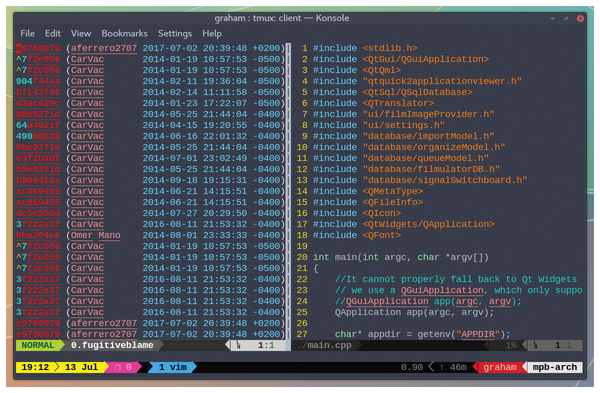Click the blame date 2014-08-01 23:33:33

point(195,235)
